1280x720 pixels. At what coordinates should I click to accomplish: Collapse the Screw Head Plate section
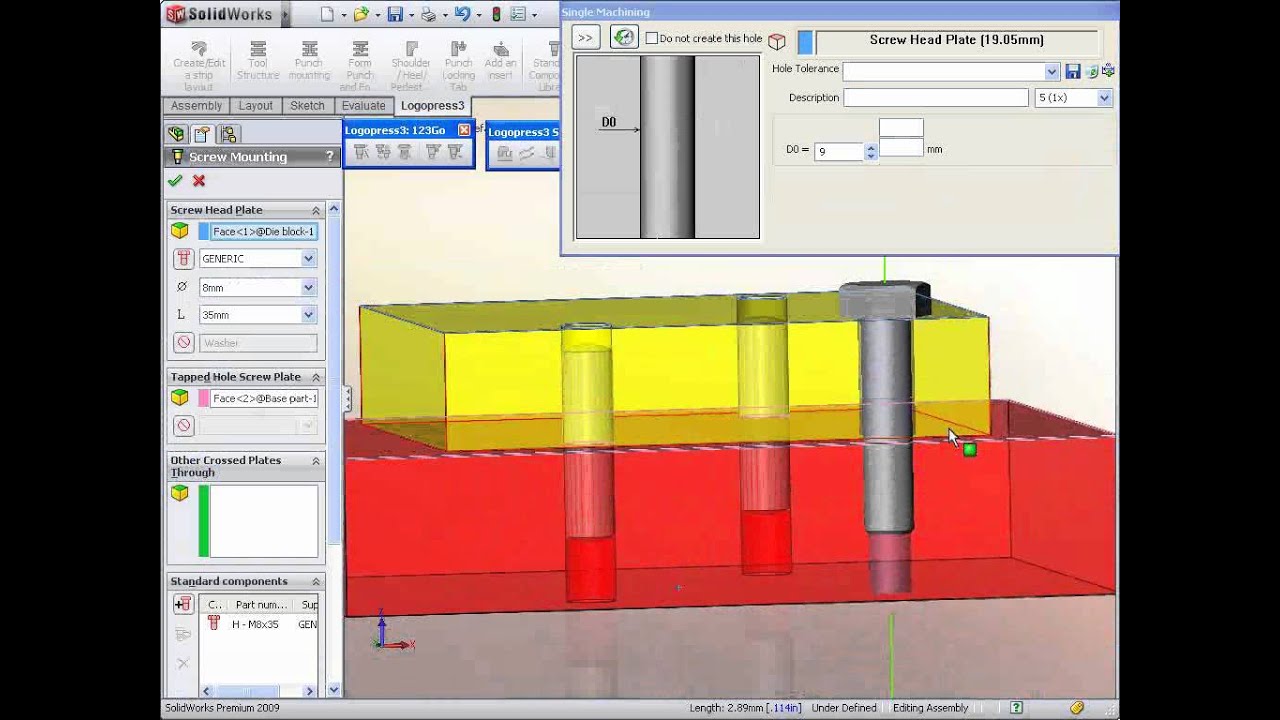coord(316,210)
